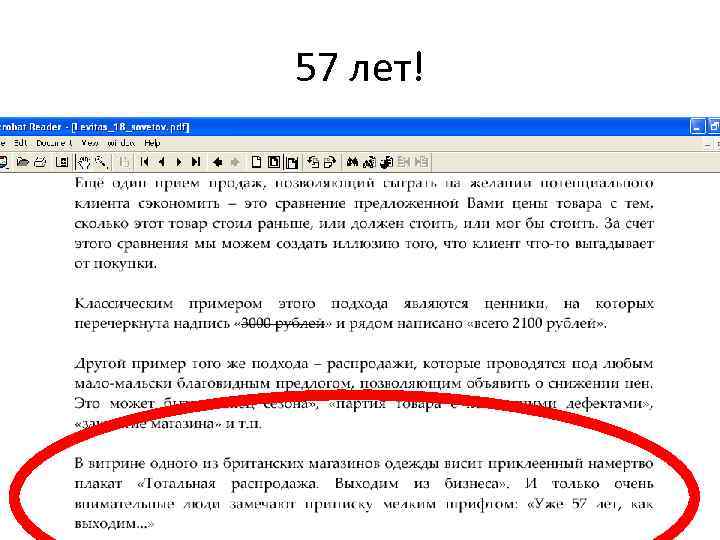Click the Find binoculars icon
Viewport: 720px width, 540px height.
pos(352,162)
